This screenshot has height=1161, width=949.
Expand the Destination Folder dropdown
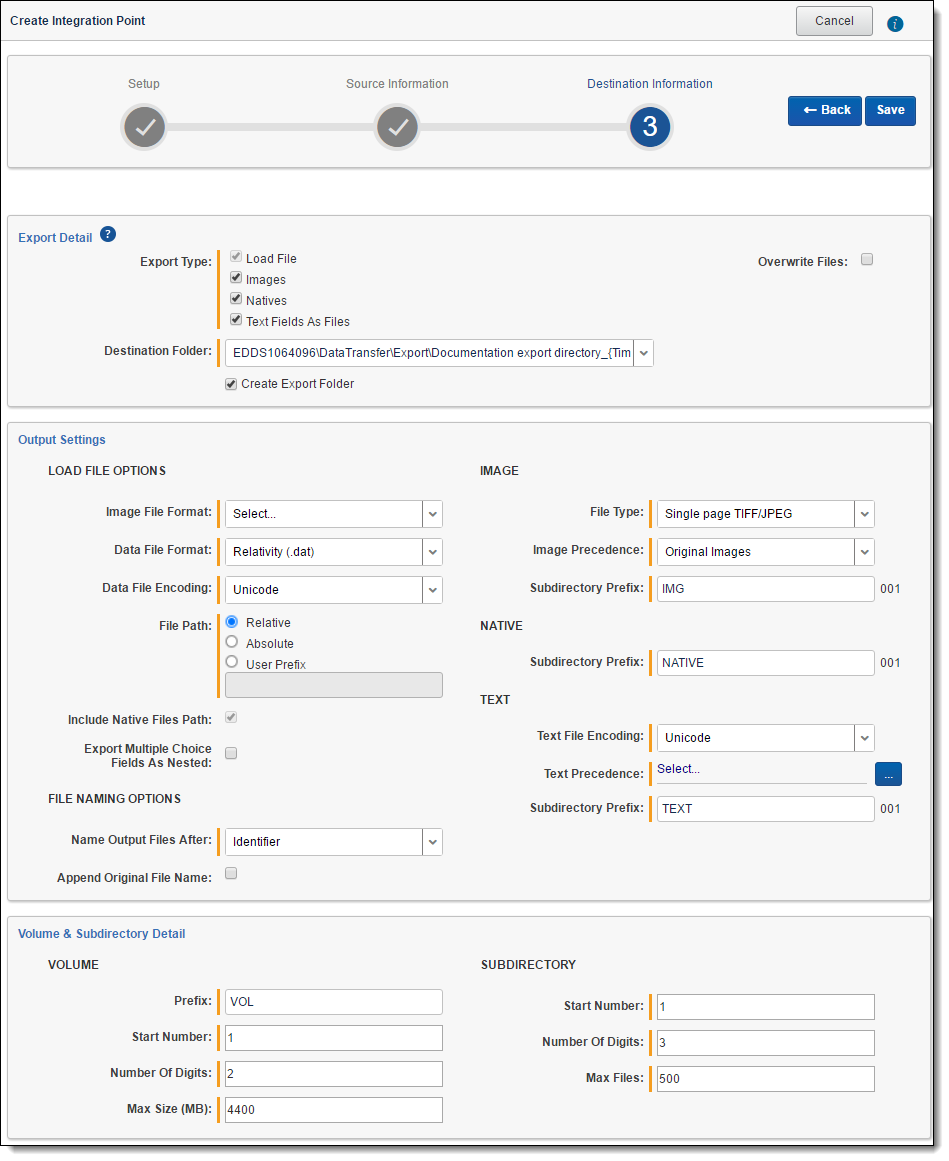tap(644, 353)
